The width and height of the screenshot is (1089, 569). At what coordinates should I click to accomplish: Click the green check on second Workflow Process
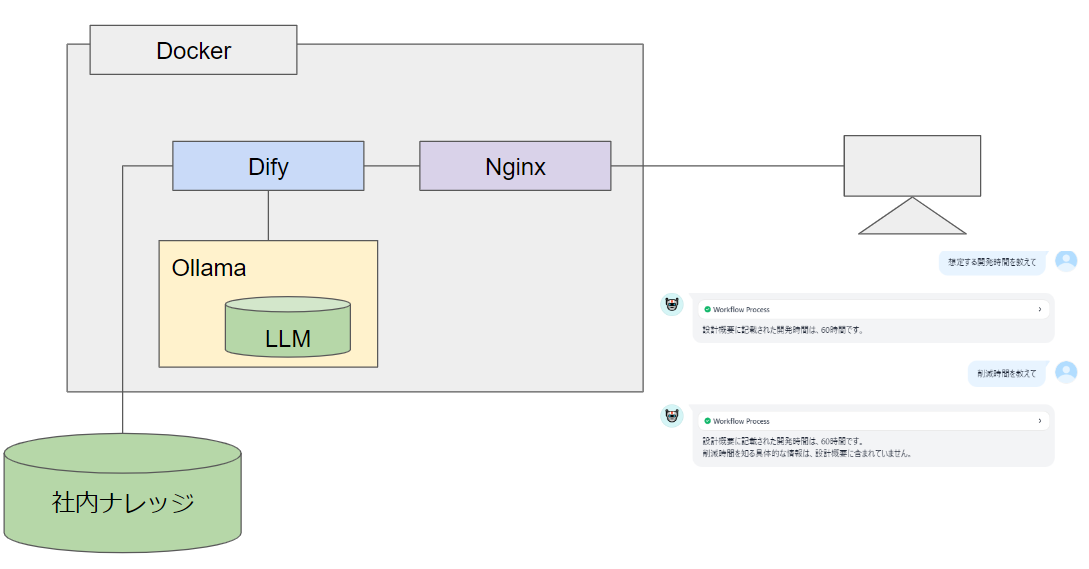[707, 422]
